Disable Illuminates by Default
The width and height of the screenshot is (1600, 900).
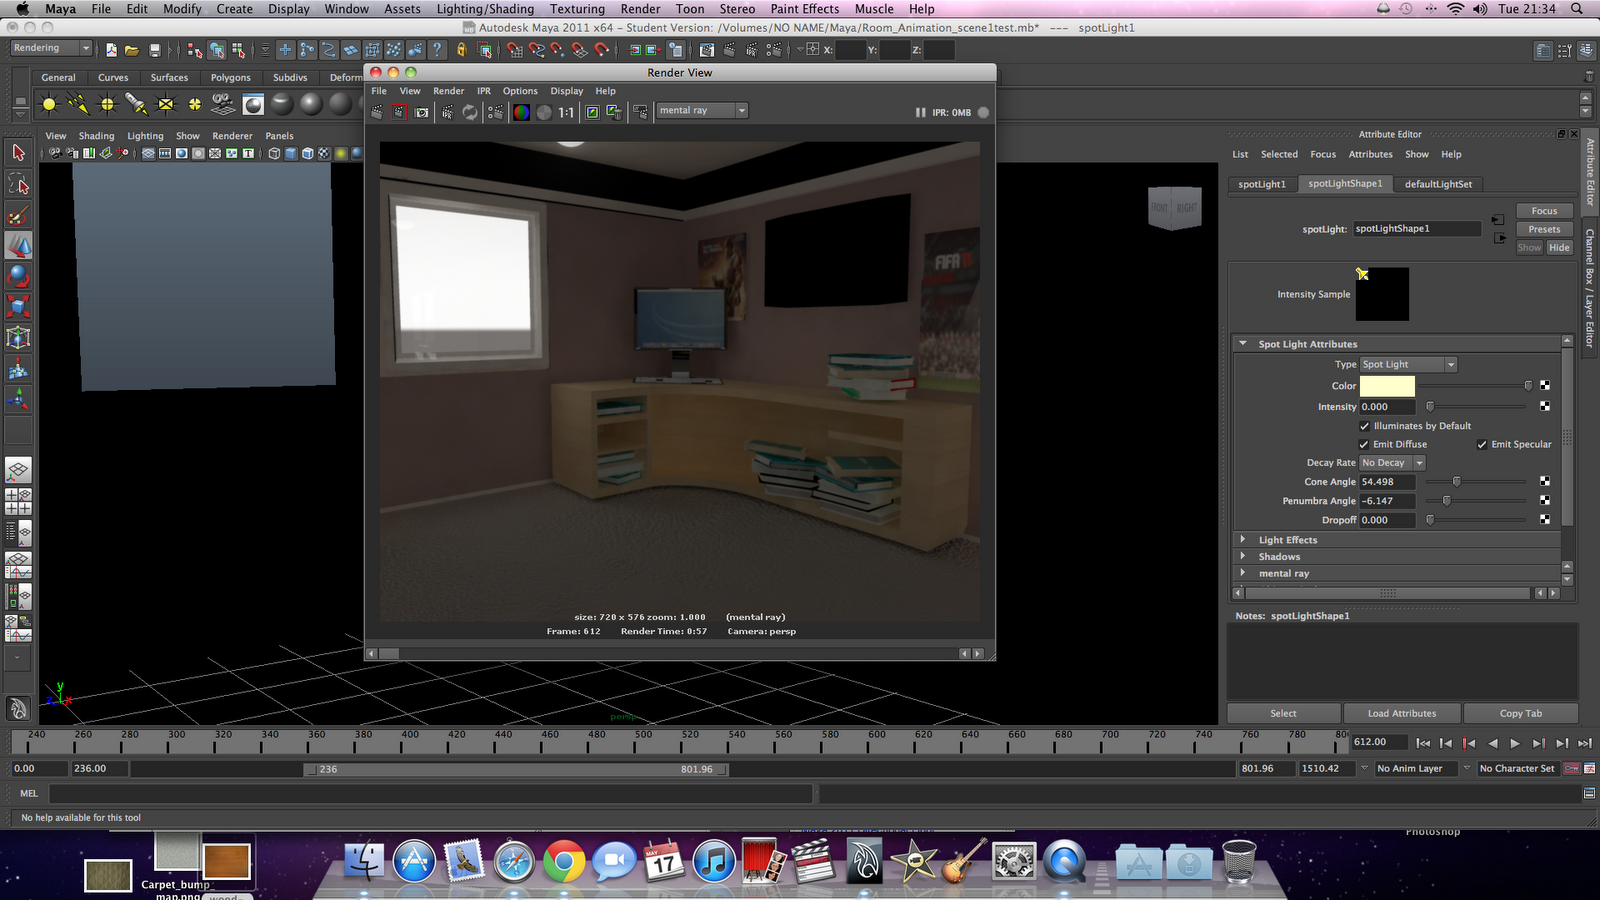coord(1364,425)
